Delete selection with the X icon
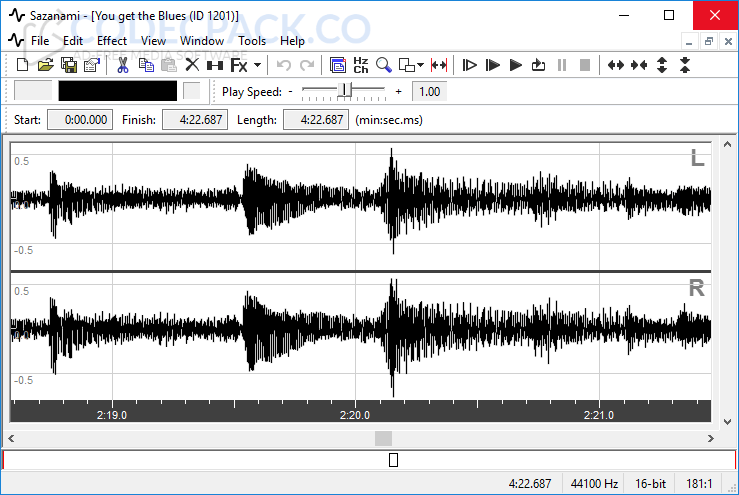The width and height of the screenshot is (739, 495). click(x=192, y=65)
